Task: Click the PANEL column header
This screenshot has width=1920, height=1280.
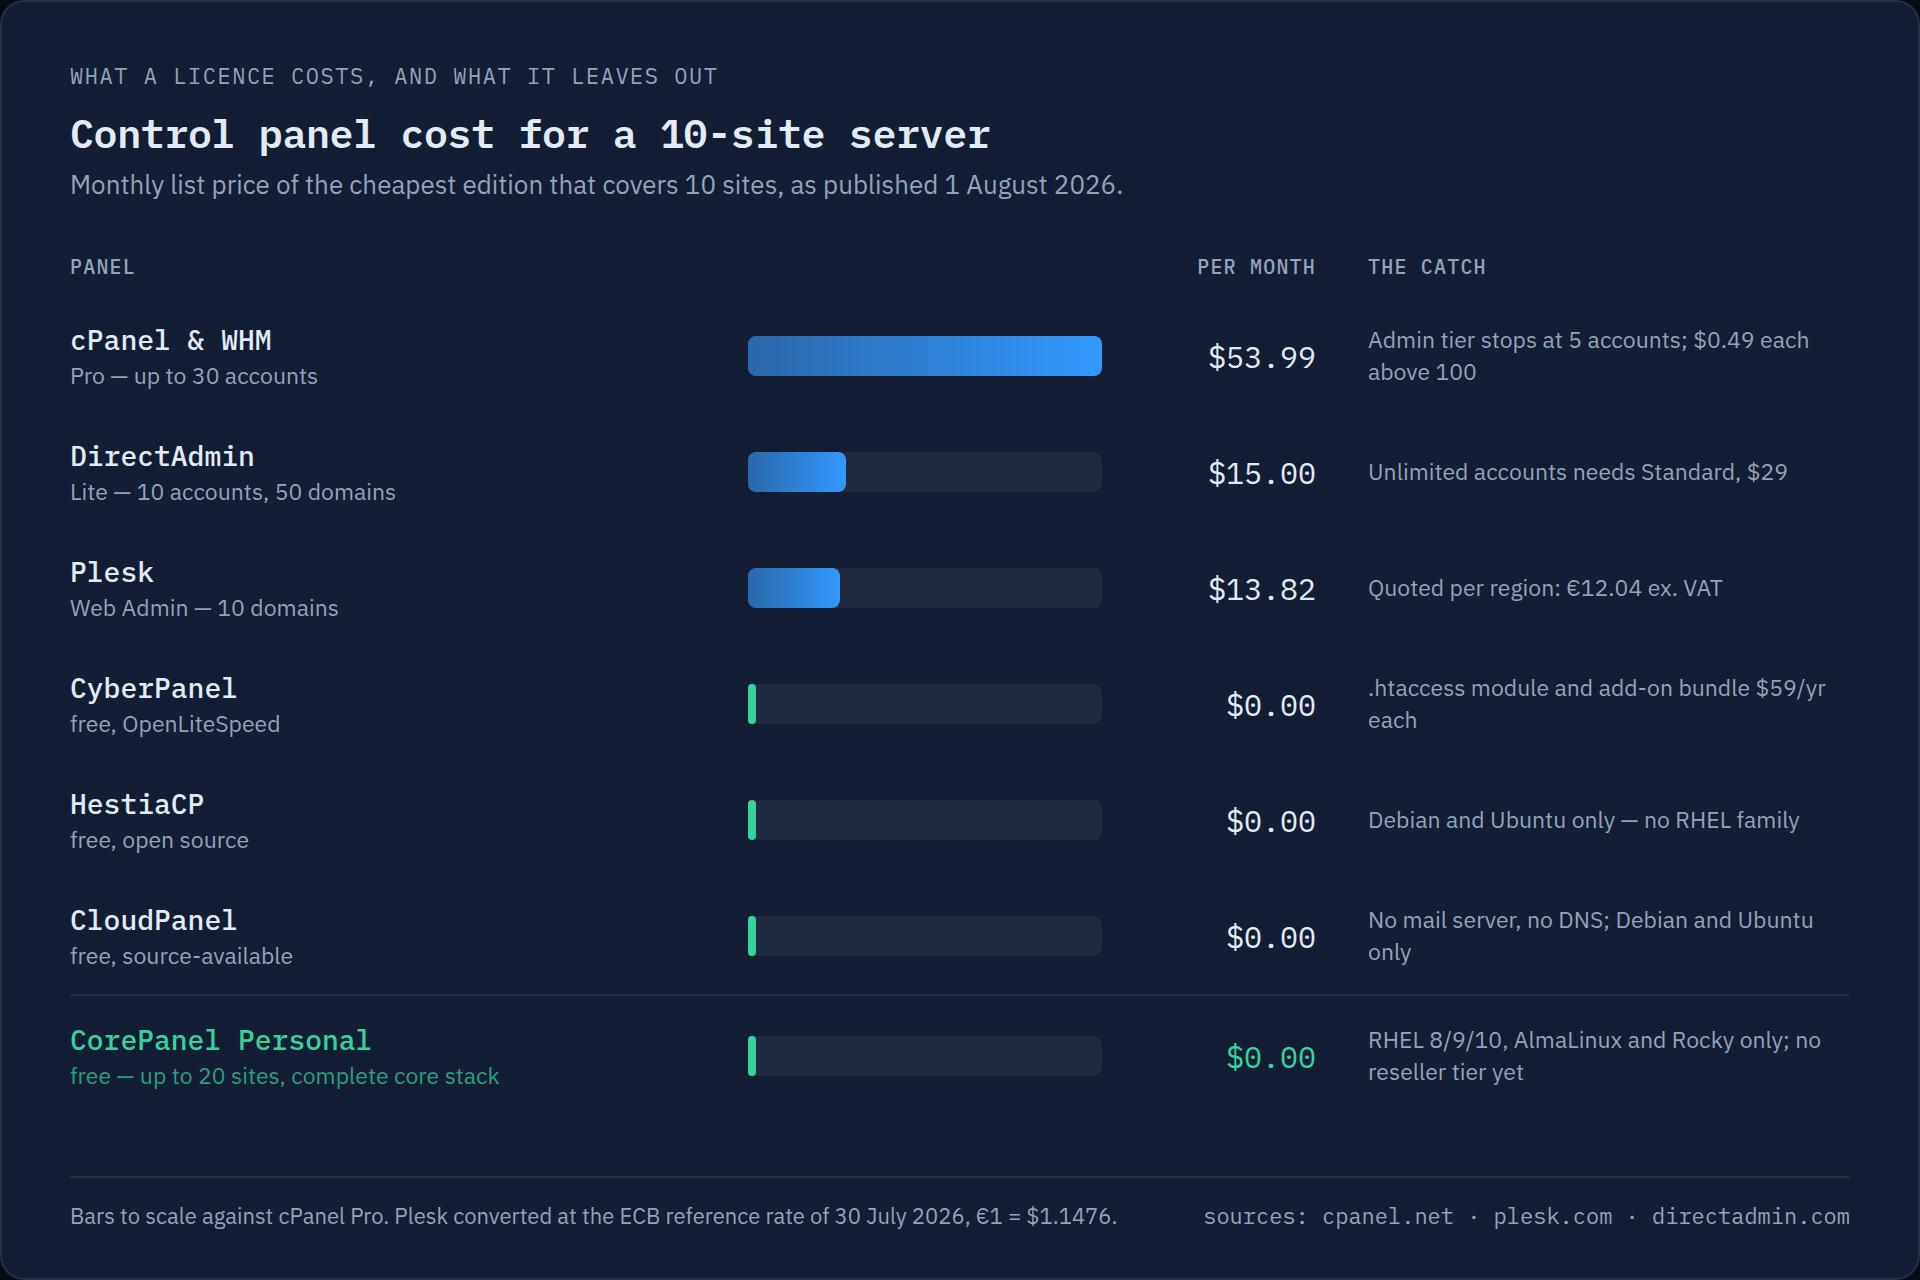Action: pos(102,267)
